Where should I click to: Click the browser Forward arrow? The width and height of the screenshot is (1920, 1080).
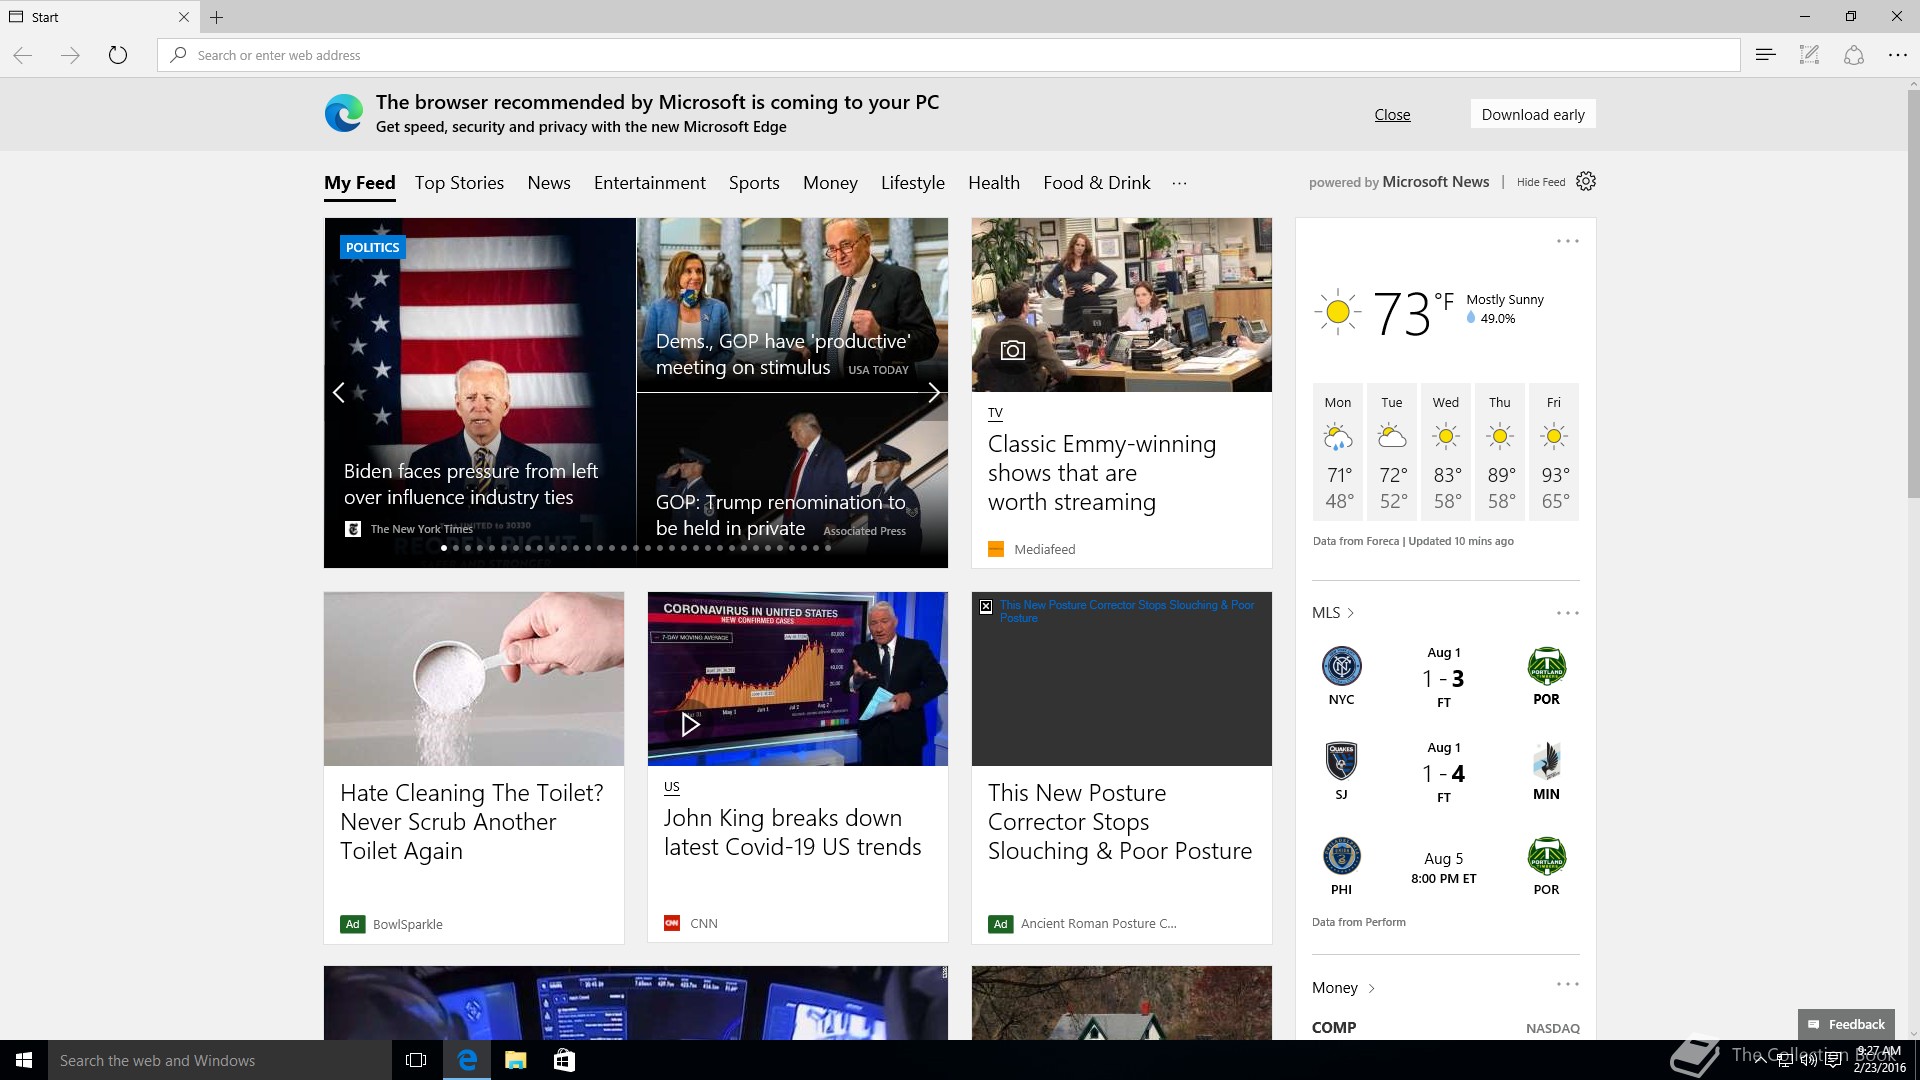pos(70,55)
